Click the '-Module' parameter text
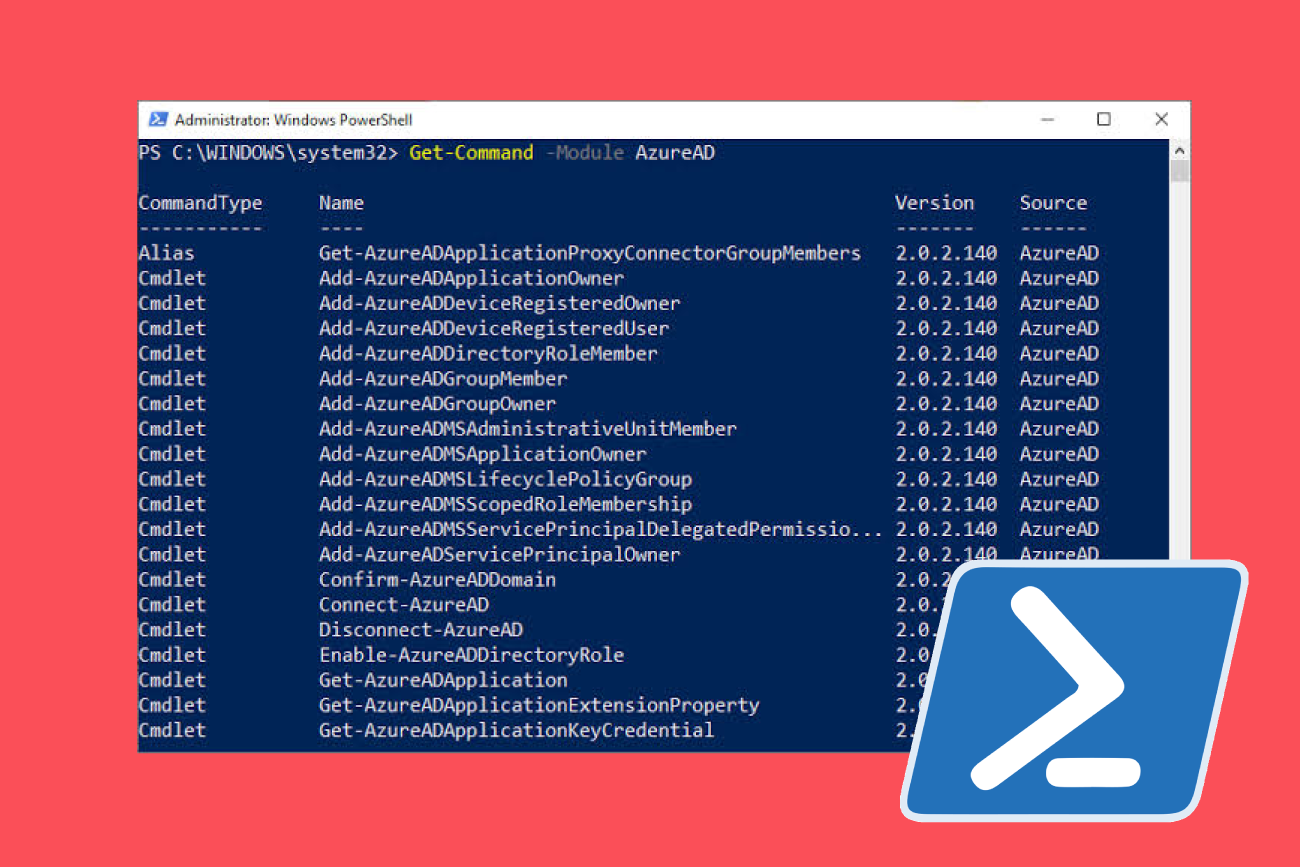The image size is (1300, 867). coord(585,153)
